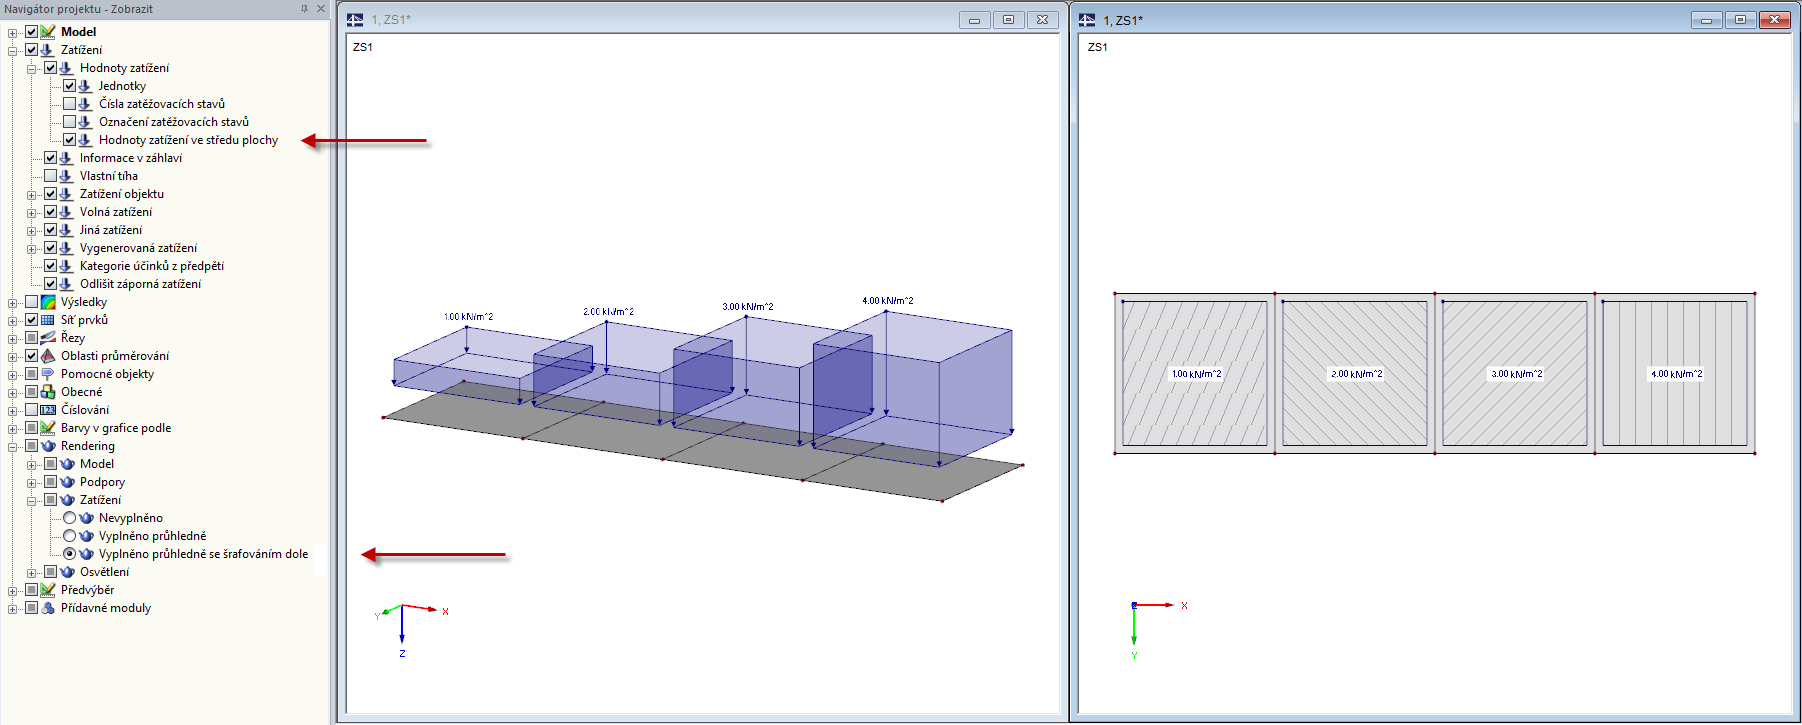Collapse the Rendering node
The height and width of the screenshot is (725, 1802).
13,446
